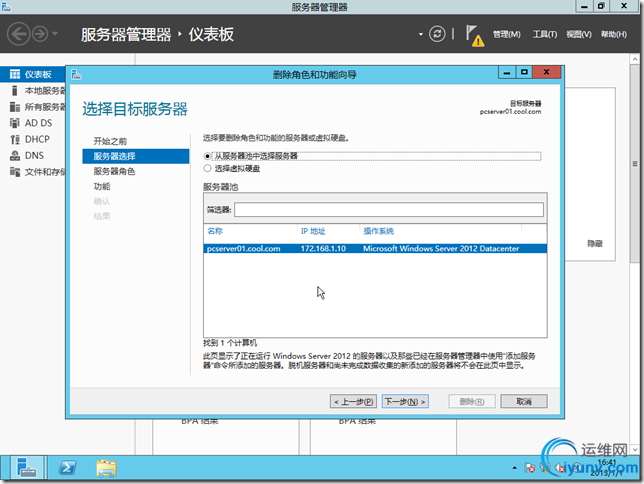Click the action center flag tray icon
644x484 pixels.
(x=530, y=468)
